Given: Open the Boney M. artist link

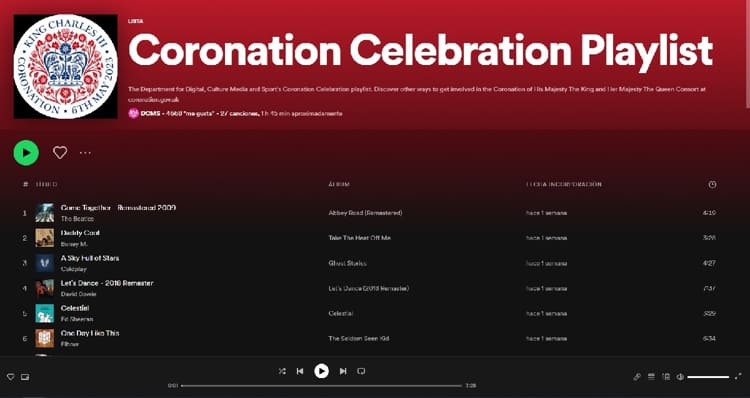Looking at the screenshot, I should pyautogui.click(x=74, y=244).
